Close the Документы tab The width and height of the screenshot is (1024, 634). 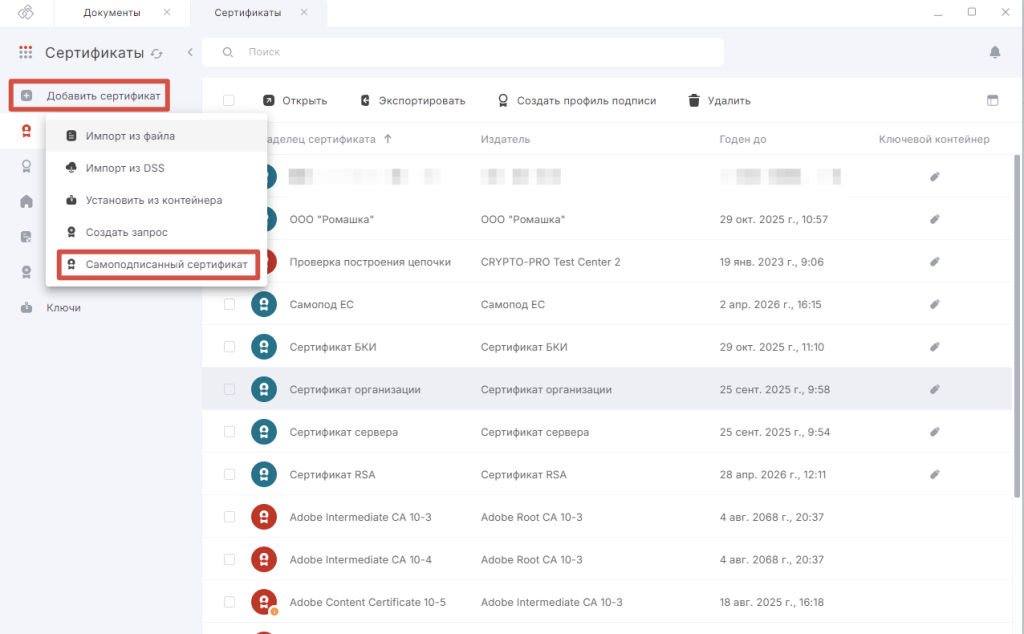click(167, 12)
